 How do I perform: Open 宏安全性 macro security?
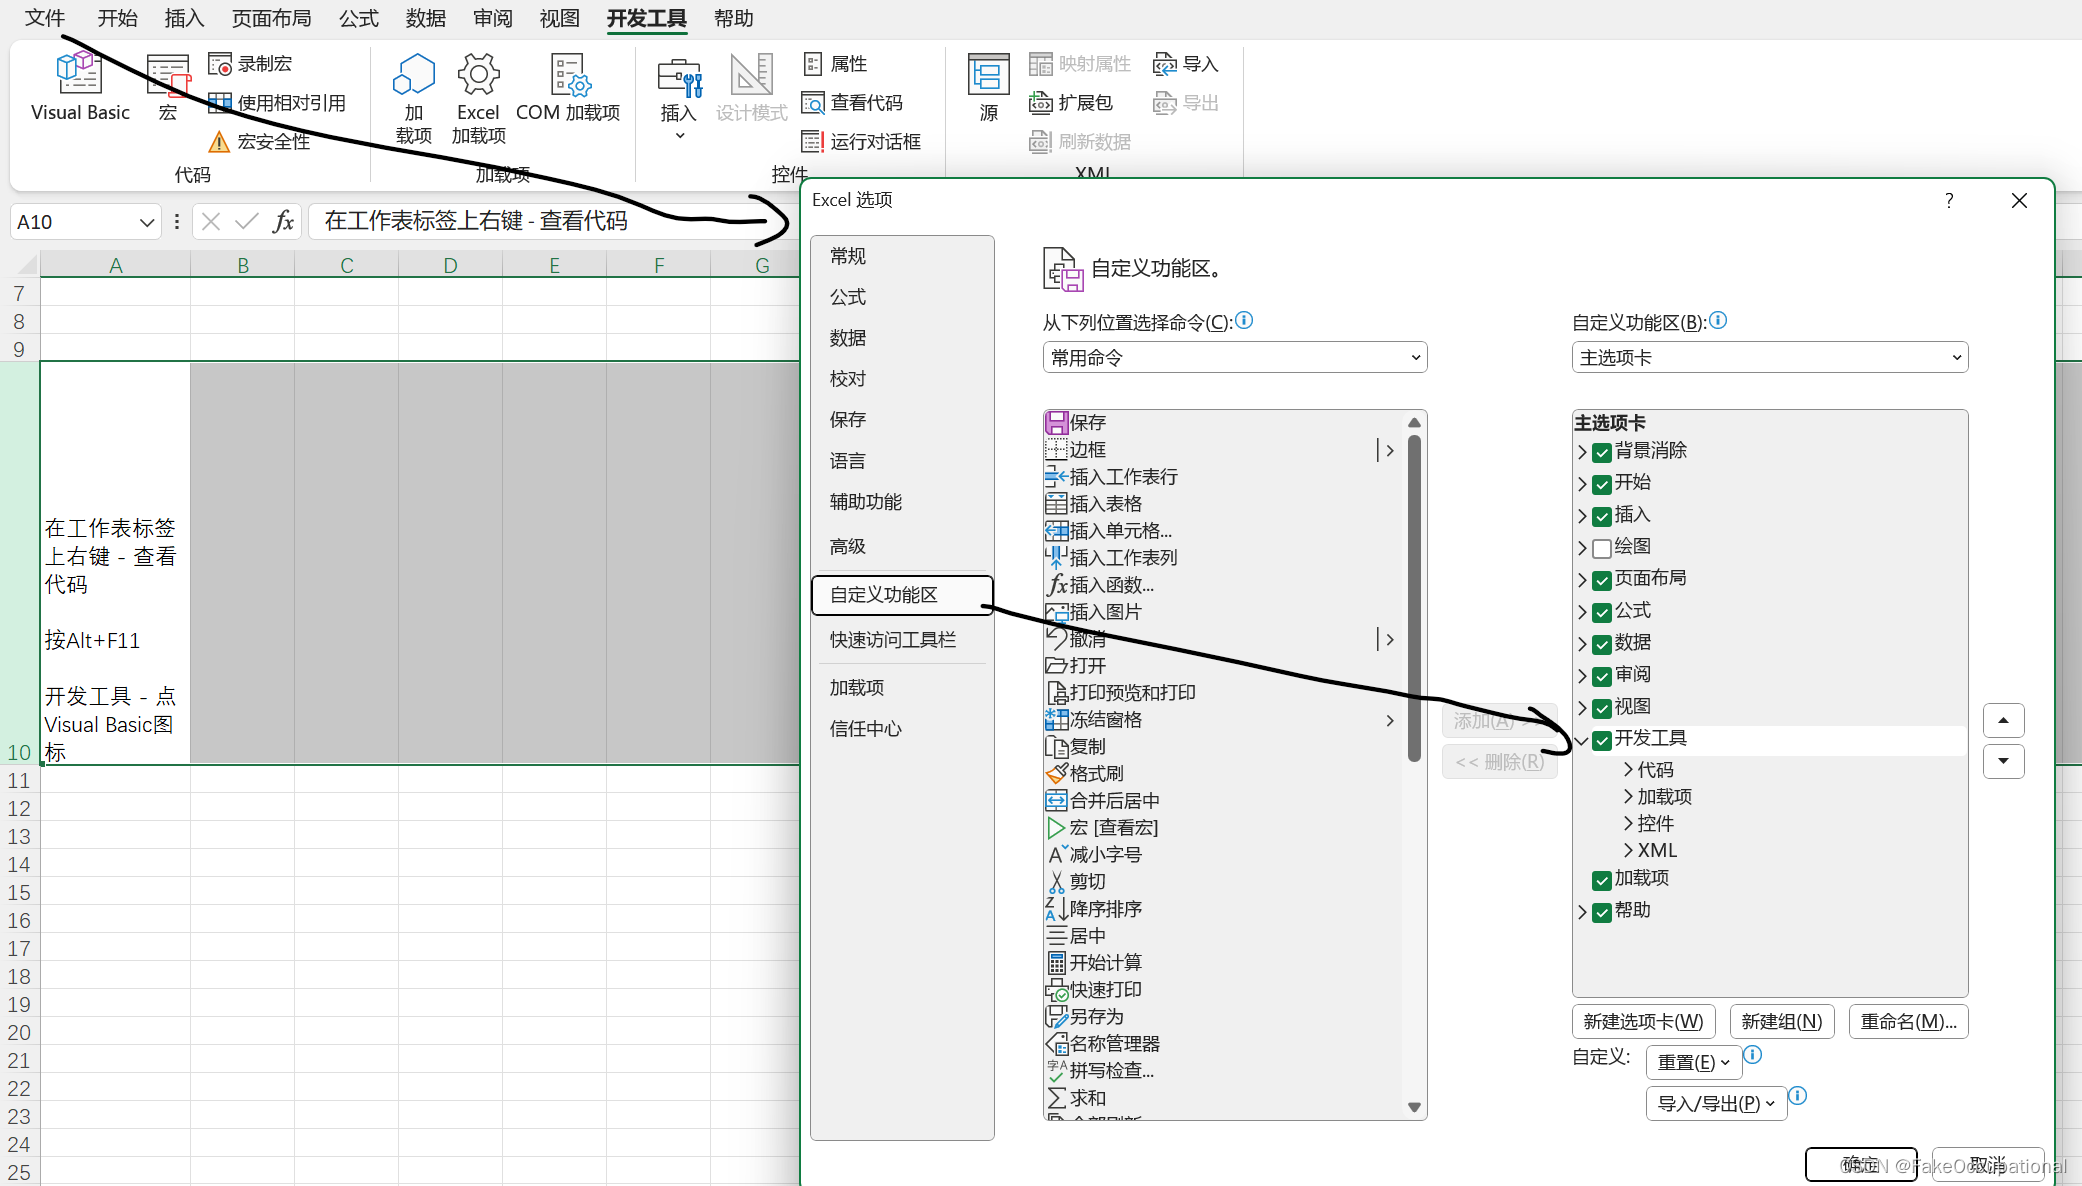point(259,142)
